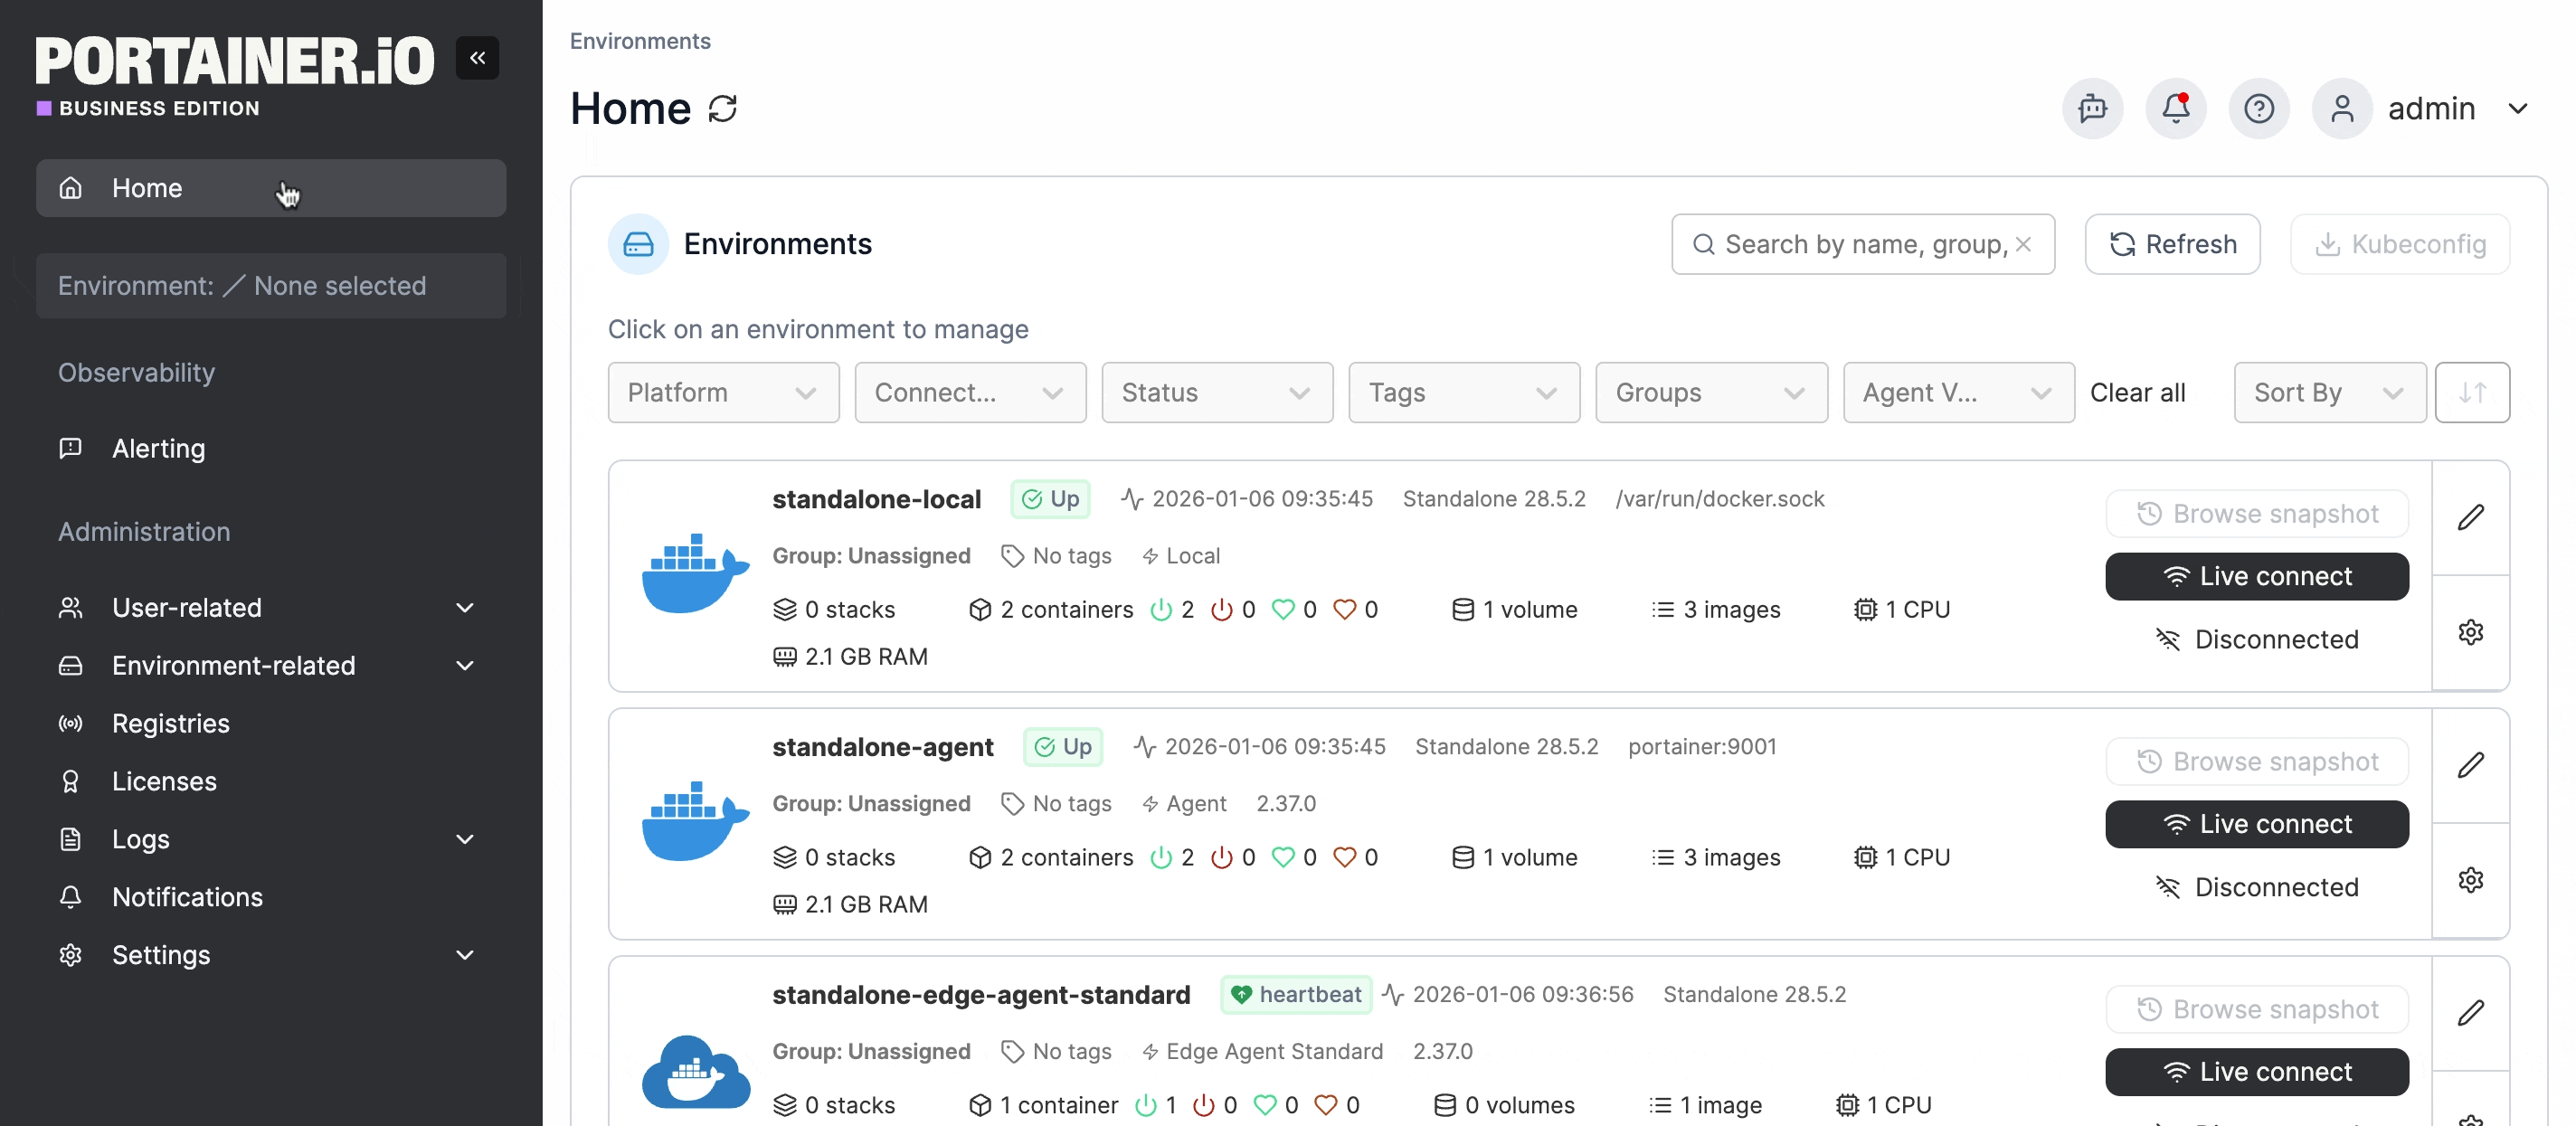Open the Platform filter dropdown
Screen dimensions: 2576x1126
[x=722, y=392]
